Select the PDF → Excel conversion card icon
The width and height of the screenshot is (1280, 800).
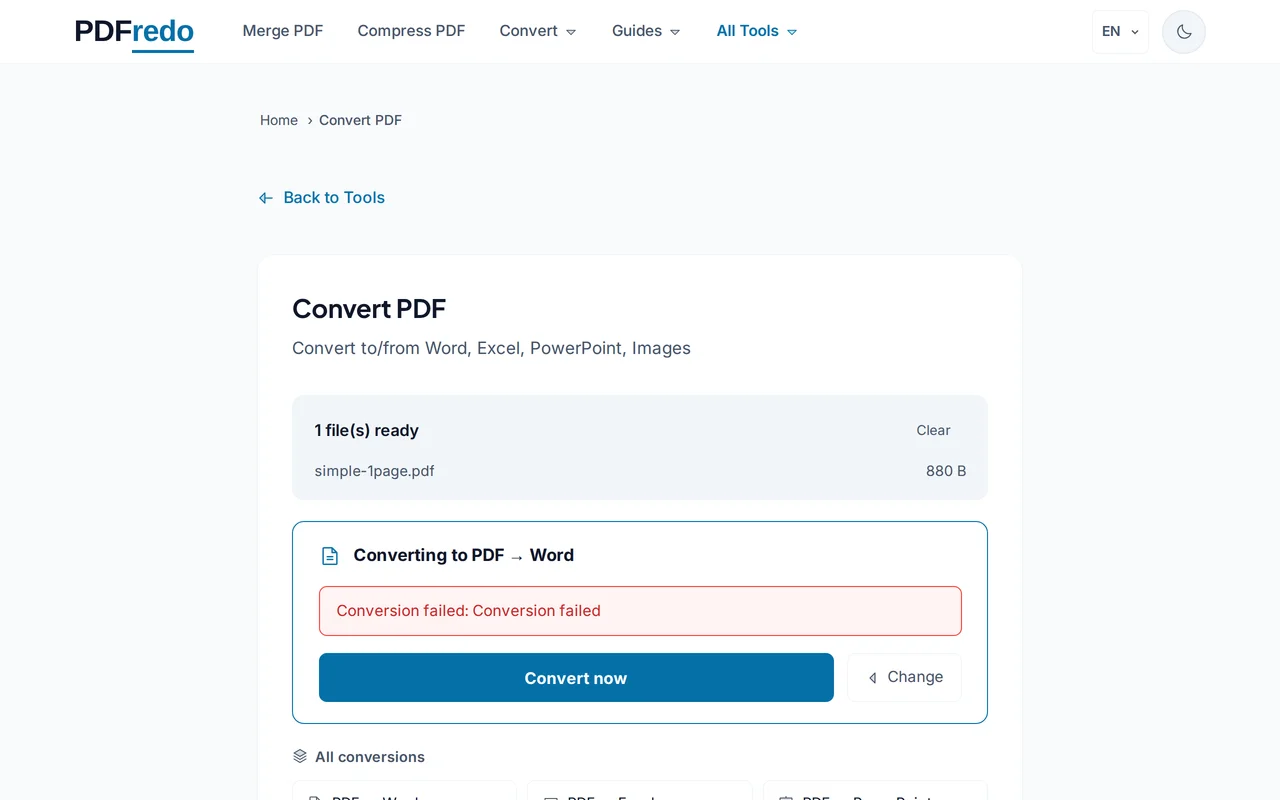tap(550, 797)
